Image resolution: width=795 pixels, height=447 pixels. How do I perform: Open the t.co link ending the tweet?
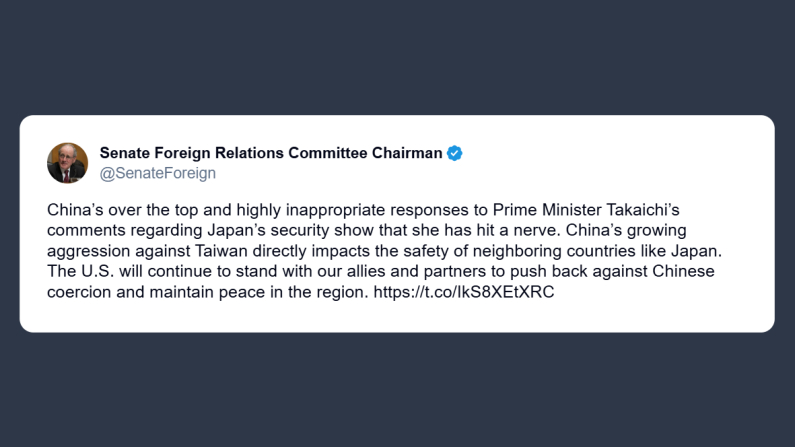(x=464, y=291)
